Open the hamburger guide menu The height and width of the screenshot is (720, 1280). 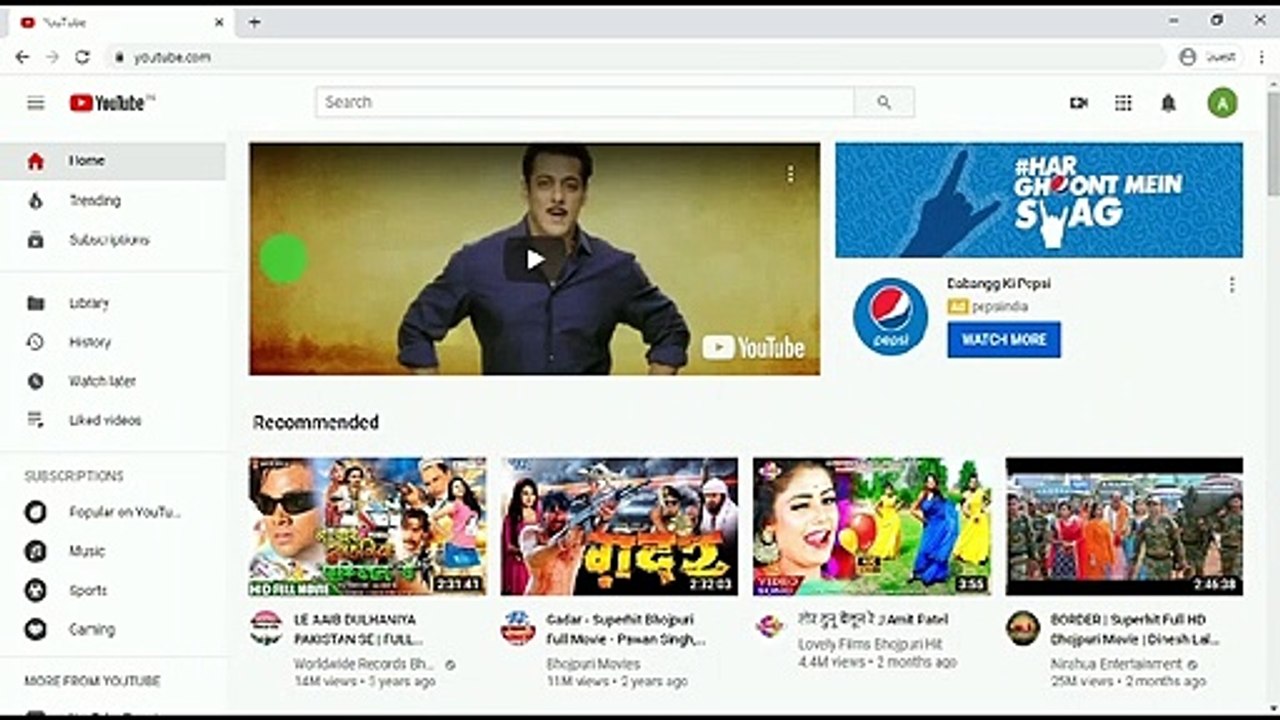(36, 103)
